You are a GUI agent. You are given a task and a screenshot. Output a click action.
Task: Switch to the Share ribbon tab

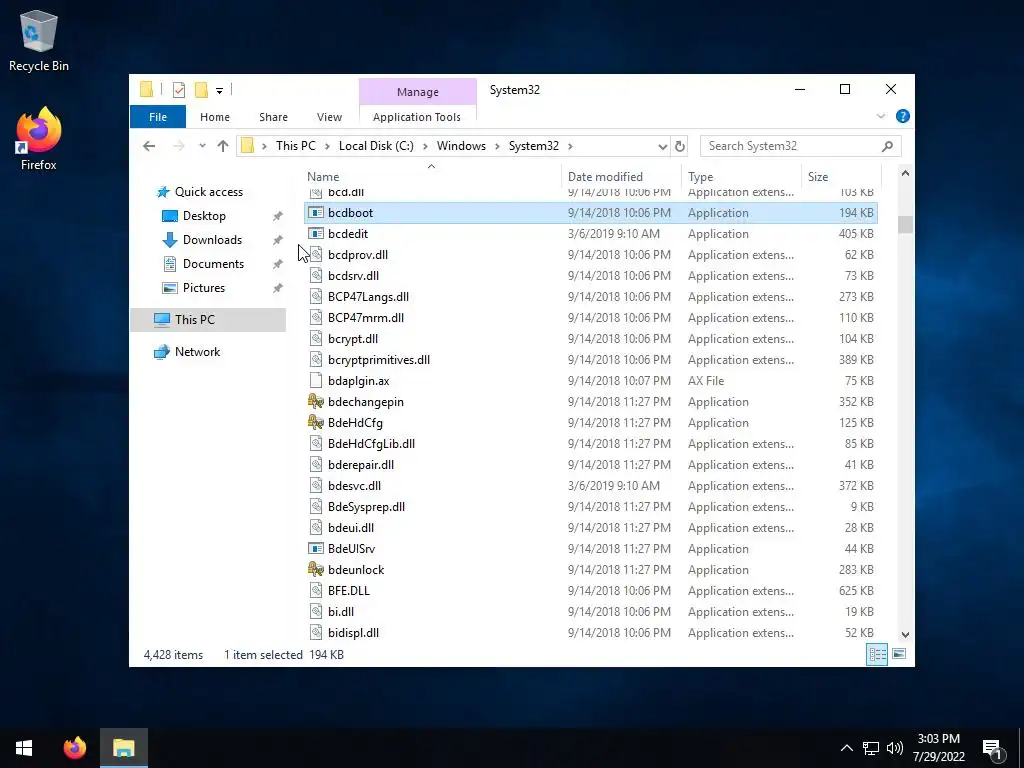[273, 117]
